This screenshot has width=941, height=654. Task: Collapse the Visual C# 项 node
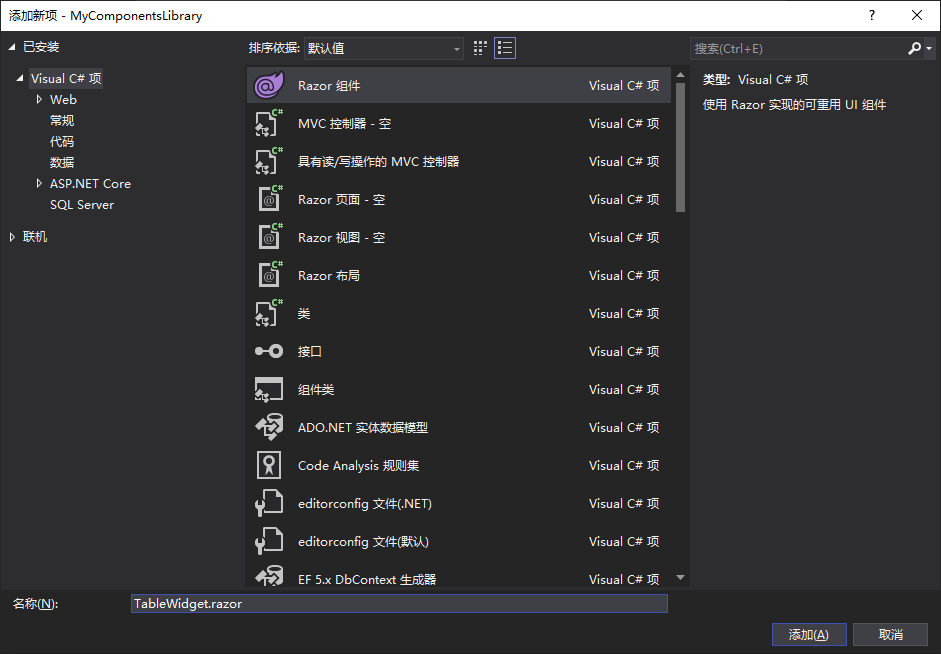[20, 78]
